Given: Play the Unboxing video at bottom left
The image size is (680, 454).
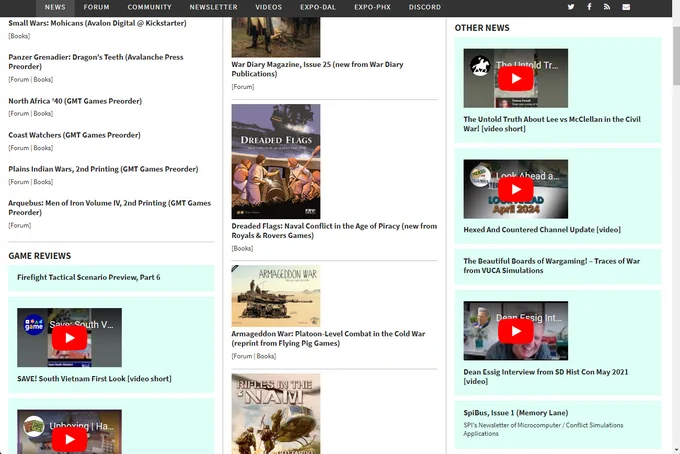Looking at the screenshot, I should 69,439.
